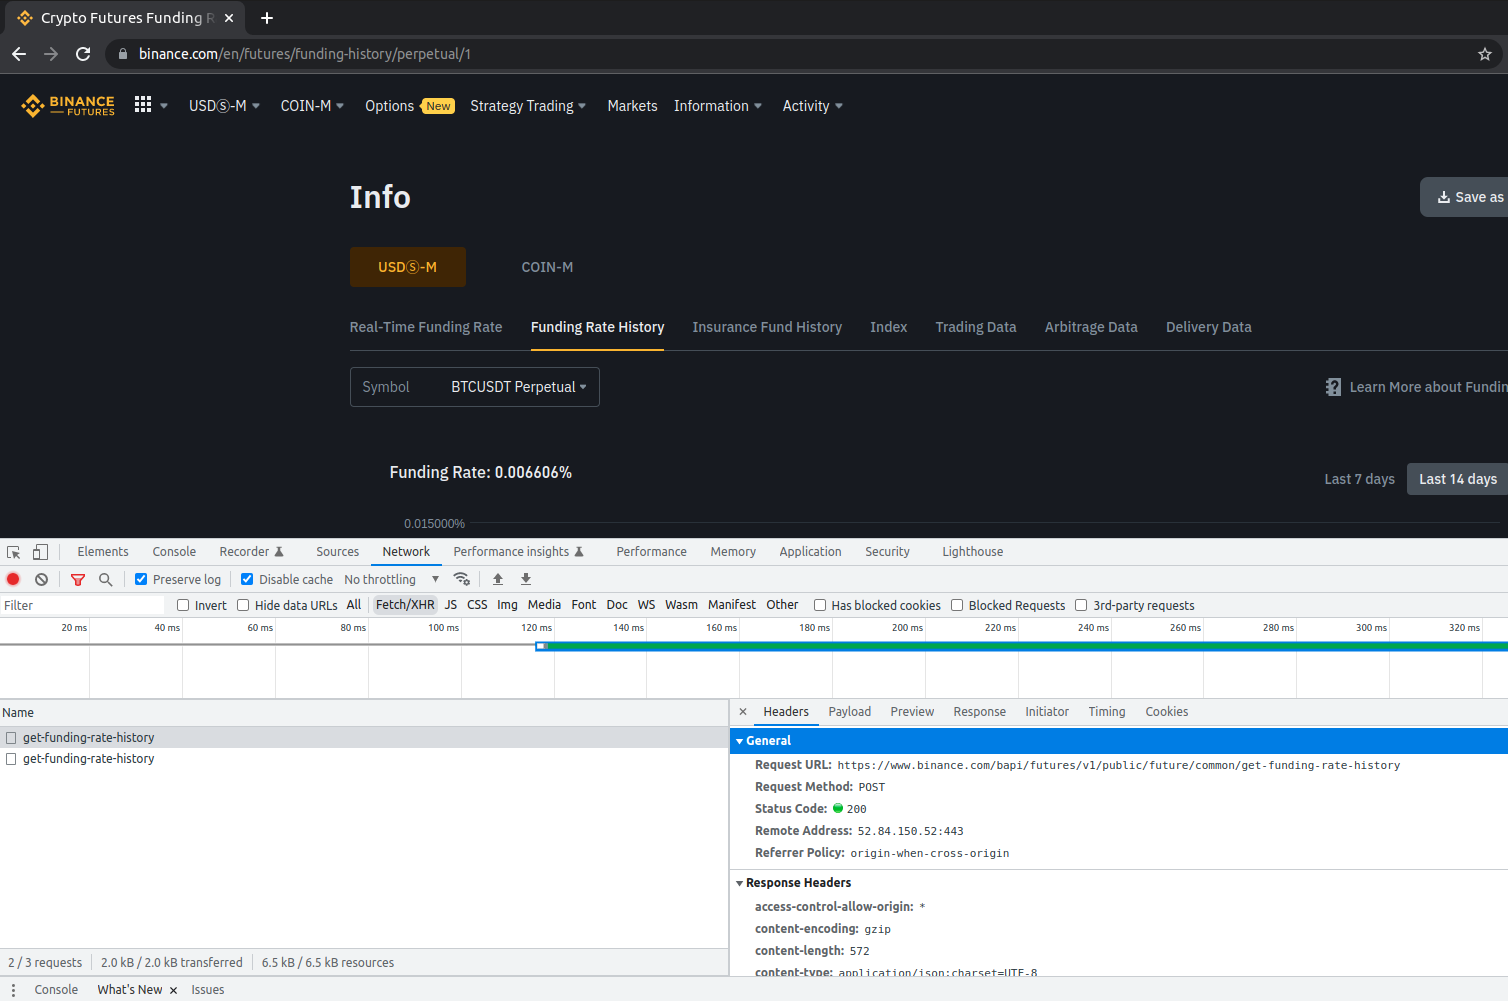Select the Last 7 days range

pos(1359,479)
